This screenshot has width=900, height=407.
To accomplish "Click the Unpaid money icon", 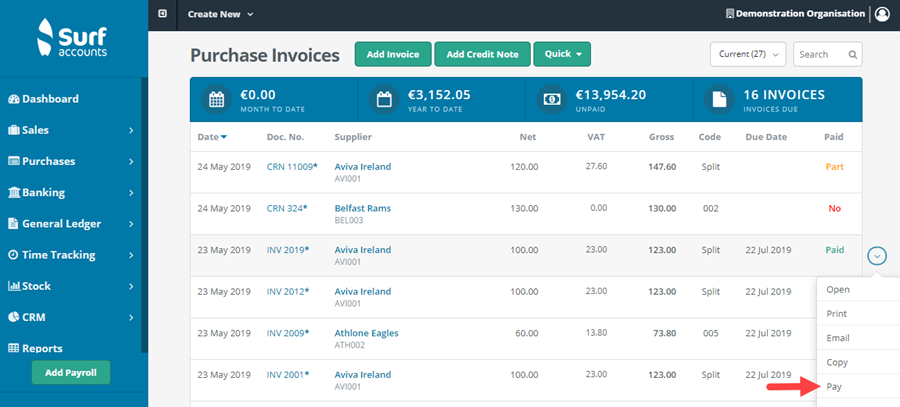I will pyautogui.click(x=551, y=100).
